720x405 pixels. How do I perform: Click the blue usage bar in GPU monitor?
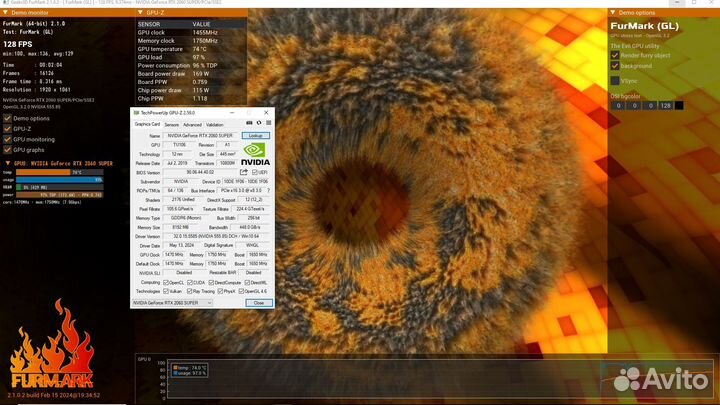(x=59, y=180)
